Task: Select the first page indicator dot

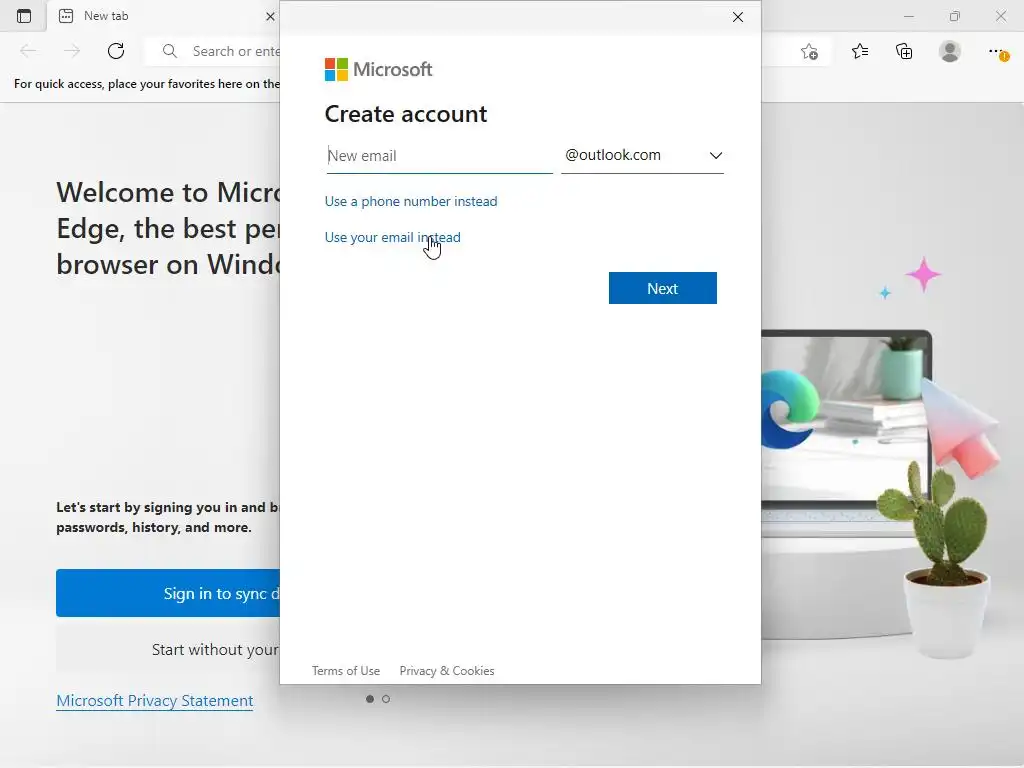Action: pyautogui.click(x=370, y=699)
